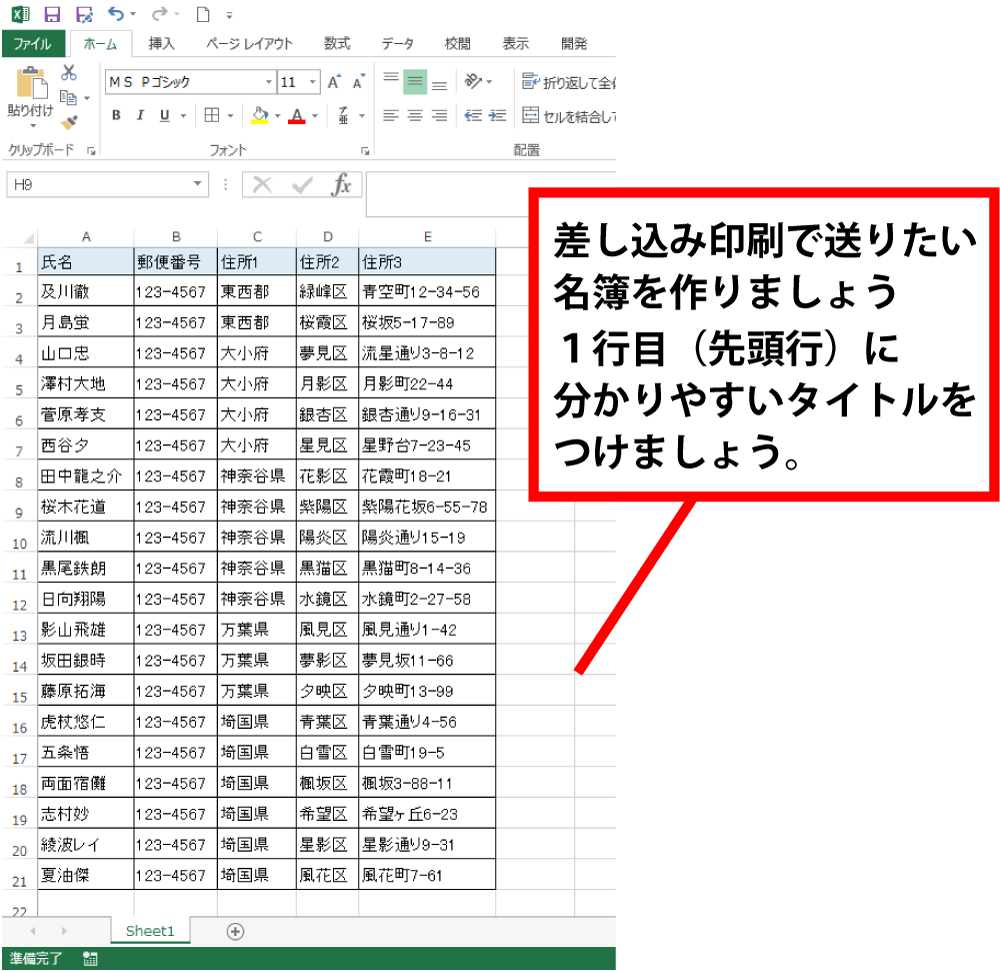Expand the font size dropdown
The image size is (1000, 971).
point(313,82)
